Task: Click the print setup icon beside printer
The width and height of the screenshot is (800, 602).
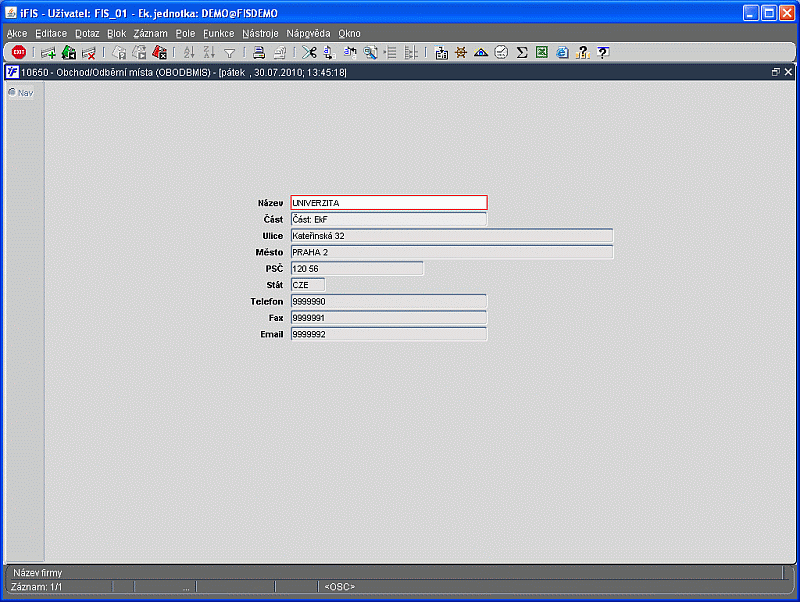Action: tap(280, 52)
